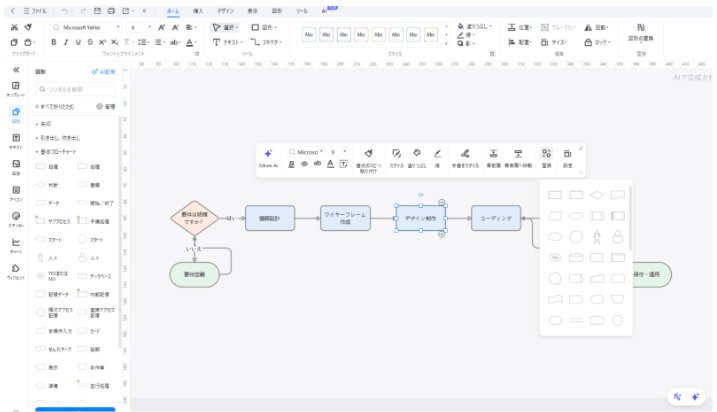Bring shape to front with 最前面
This screenshot has width=717, height=412.
(494, 156)
